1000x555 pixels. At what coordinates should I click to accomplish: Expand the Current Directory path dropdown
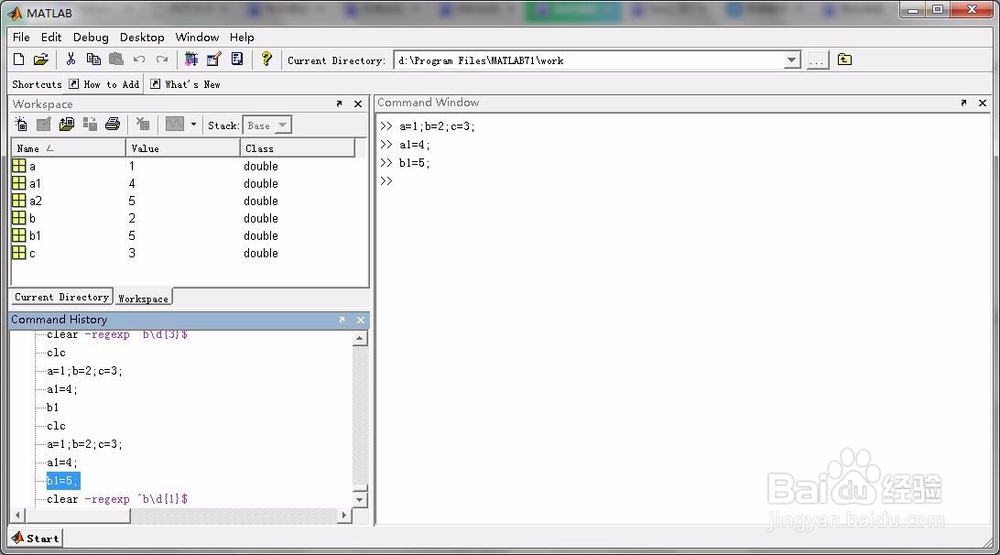(791, 60)
